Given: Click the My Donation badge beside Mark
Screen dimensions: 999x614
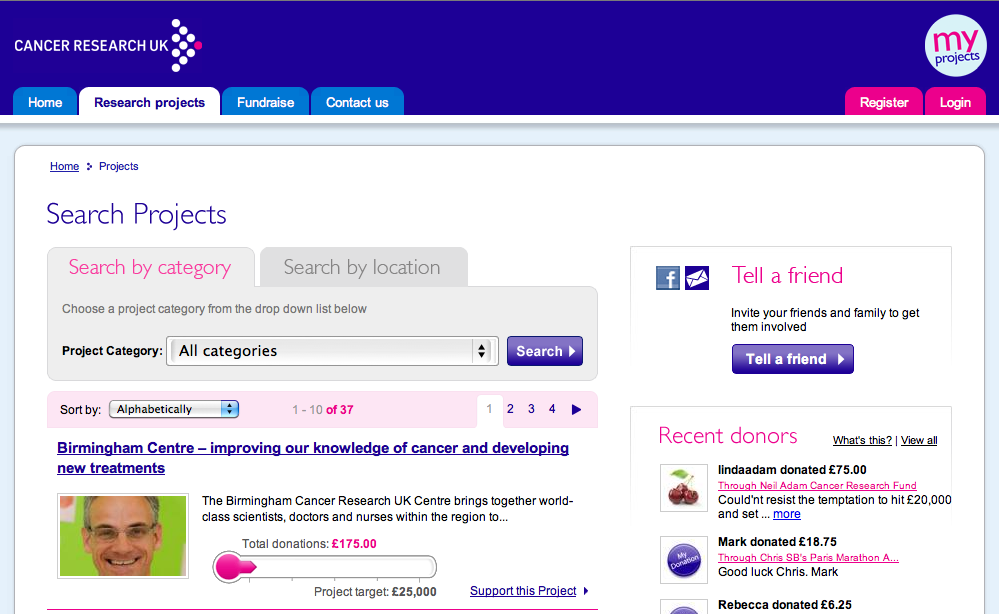Looking at the screenshot, I should (684, 560).
